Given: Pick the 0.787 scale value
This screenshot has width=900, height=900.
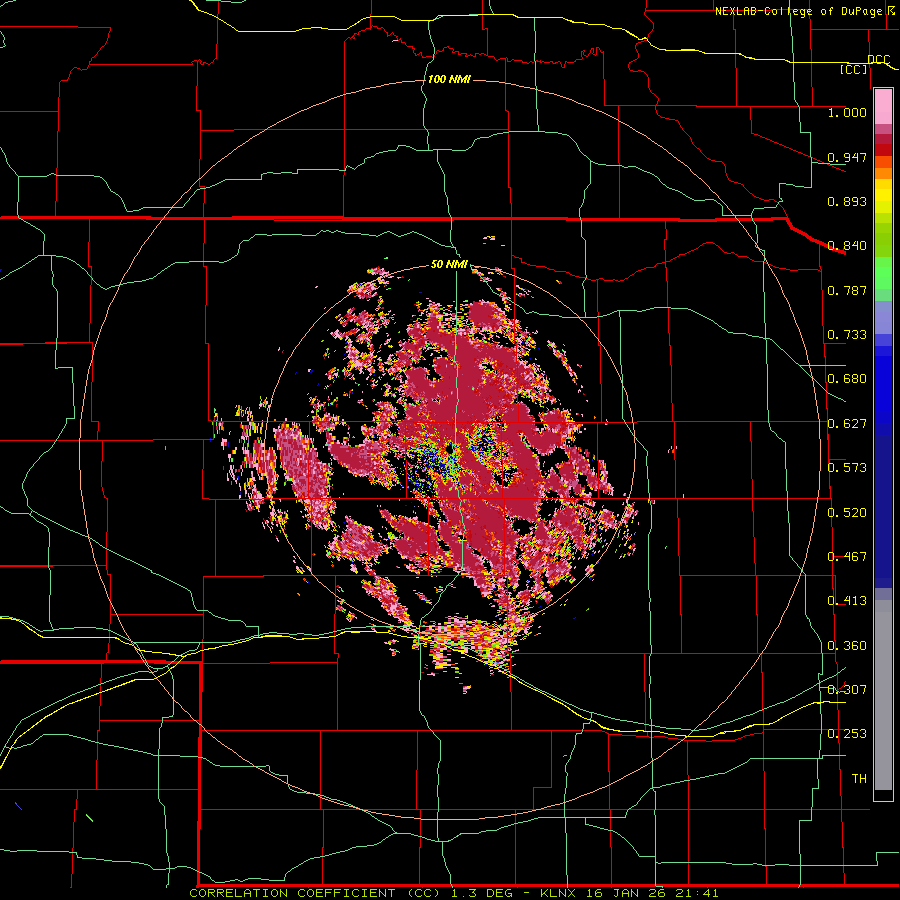Looking at the screenshot, I should click(847, 290).
